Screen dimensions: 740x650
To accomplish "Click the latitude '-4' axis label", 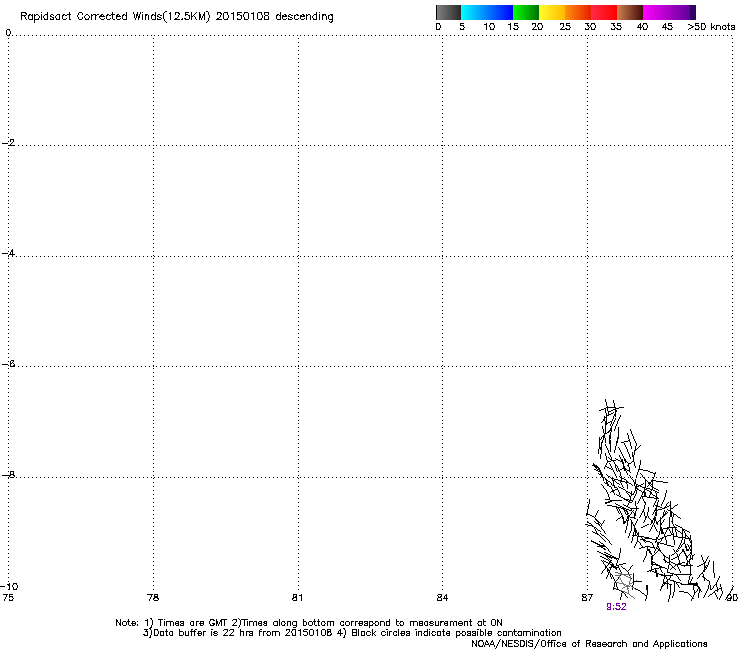I will [x=8, y=253].
